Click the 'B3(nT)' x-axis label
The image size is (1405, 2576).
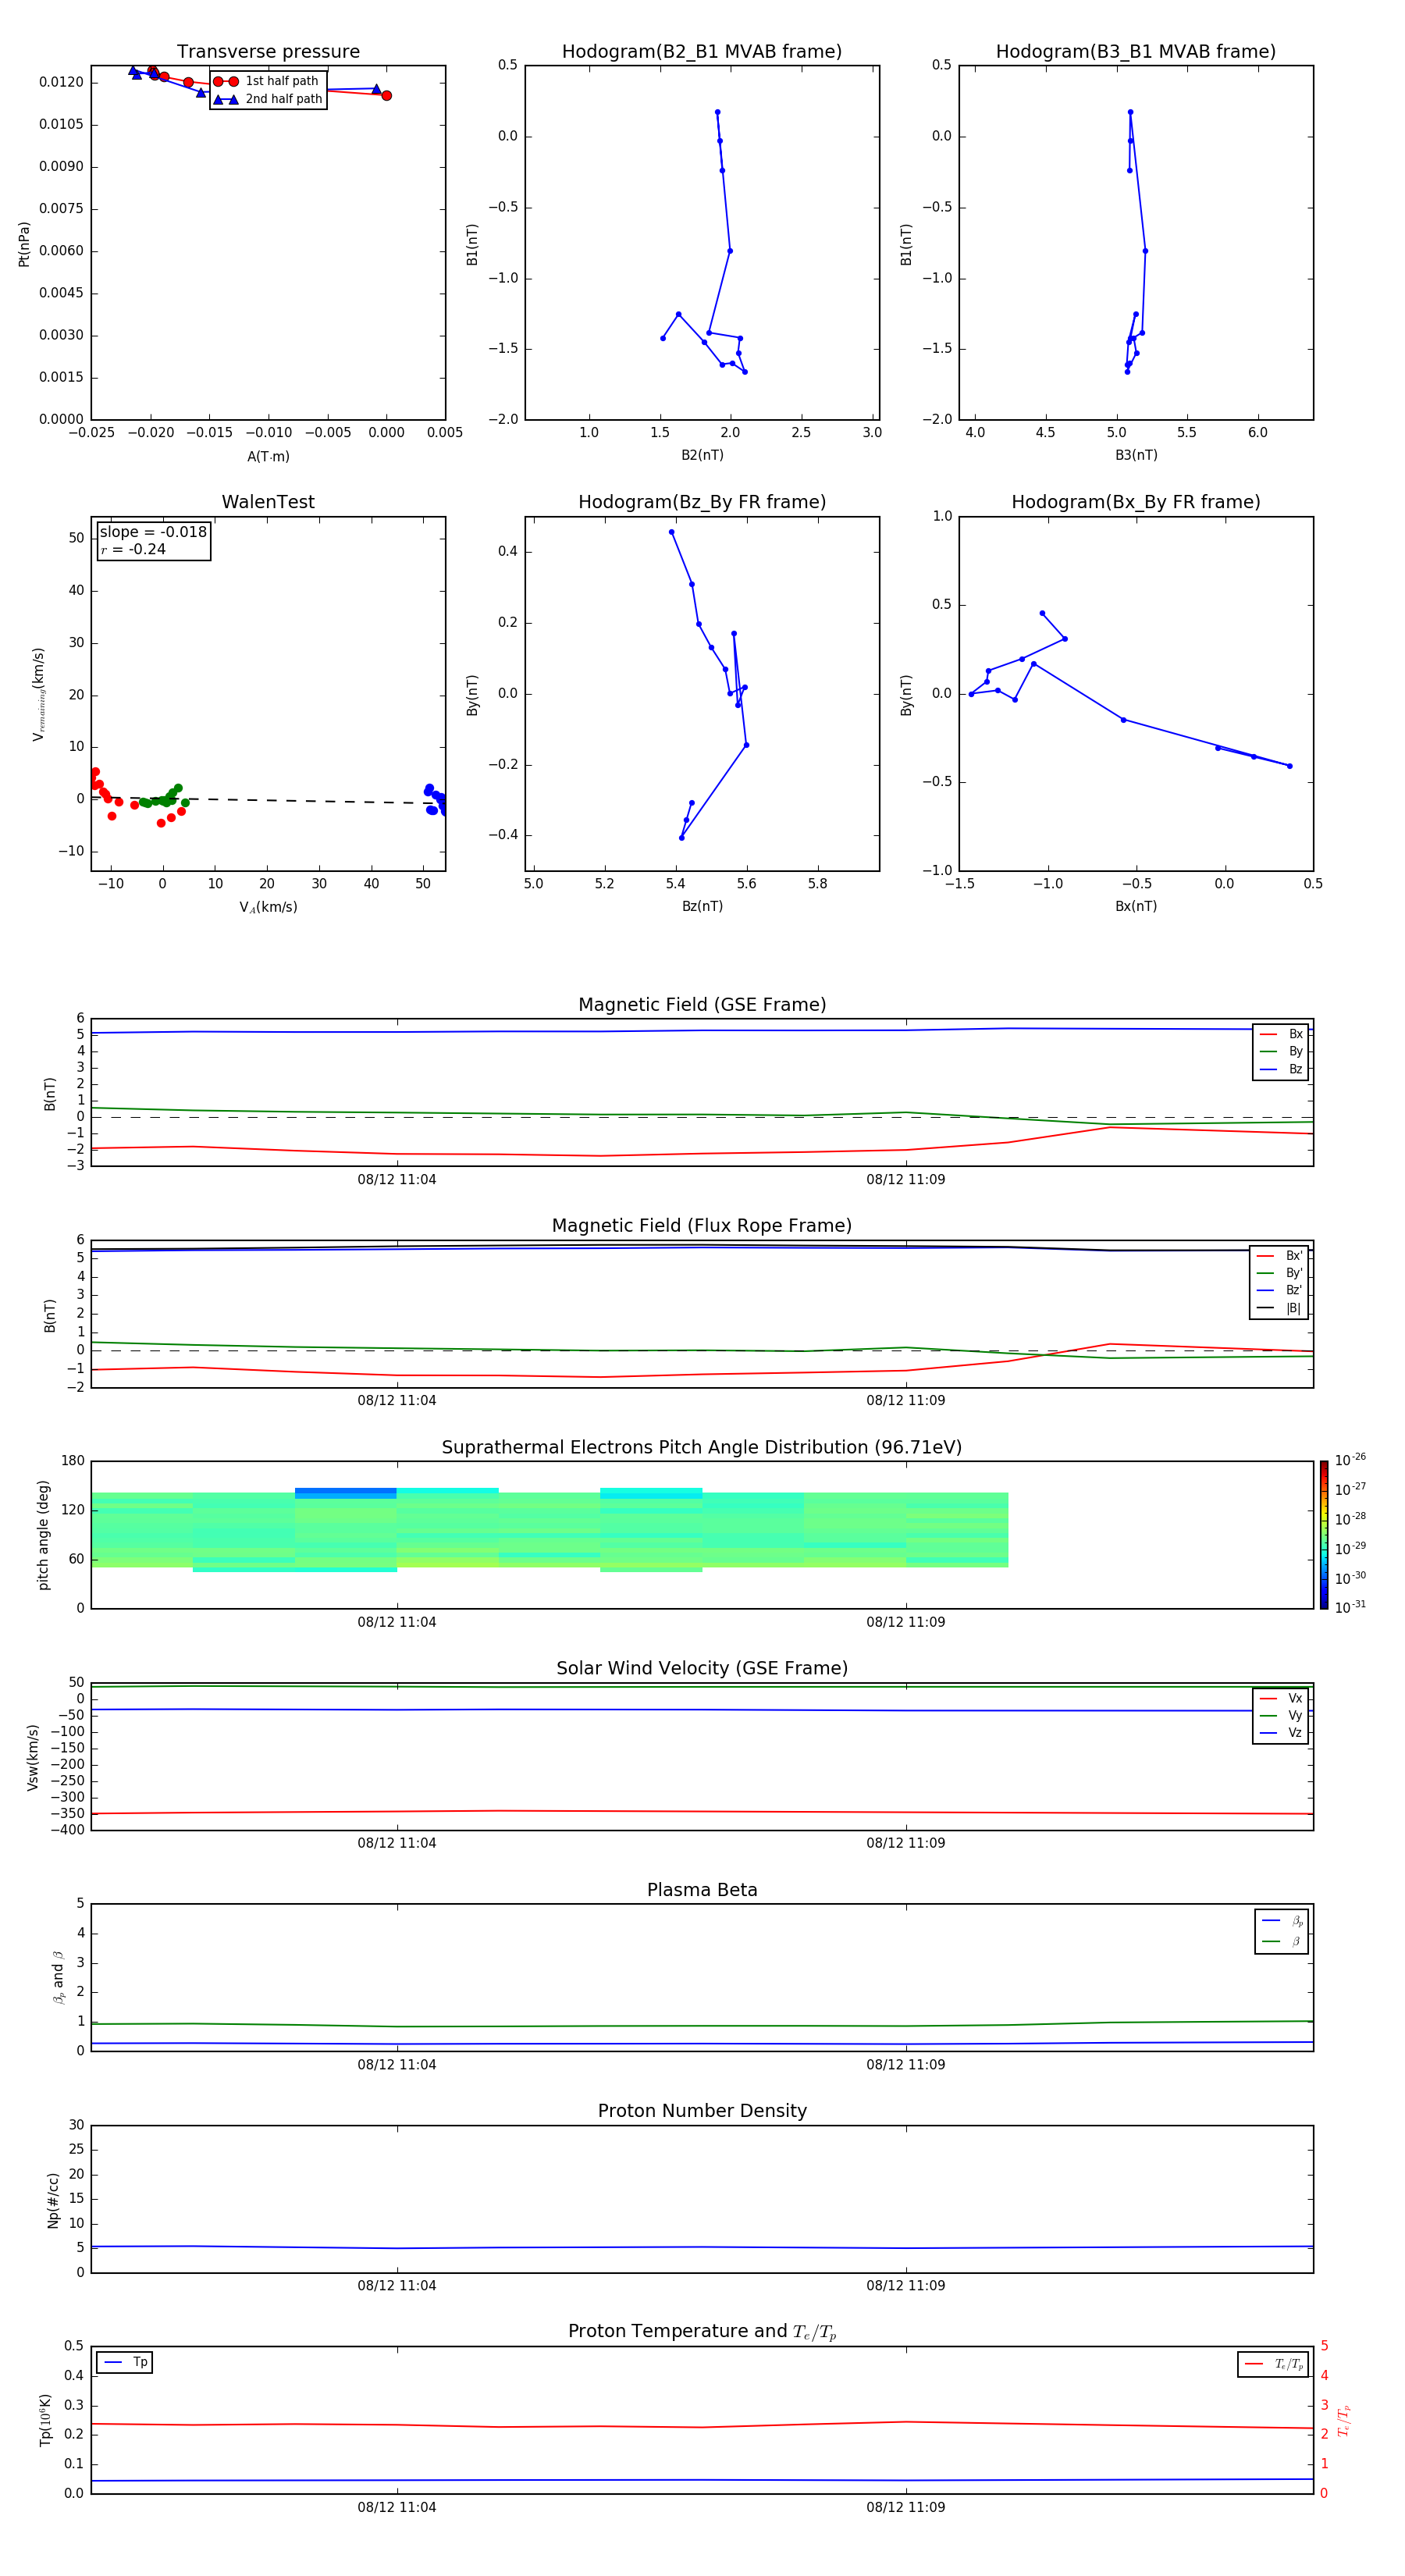point(1136,455)
